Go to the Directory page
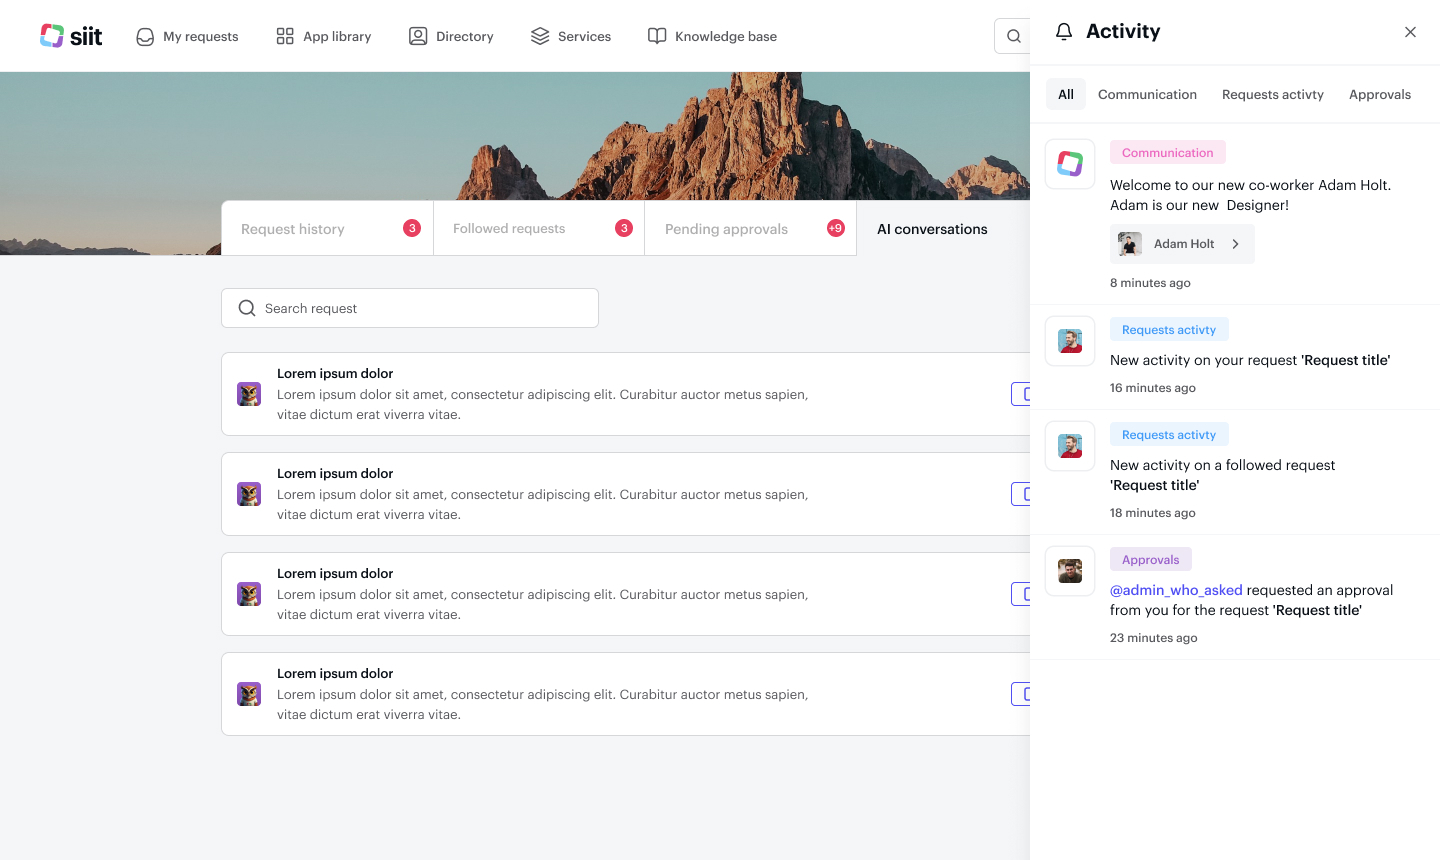The image size is (1440, 860). pos(451,36)
